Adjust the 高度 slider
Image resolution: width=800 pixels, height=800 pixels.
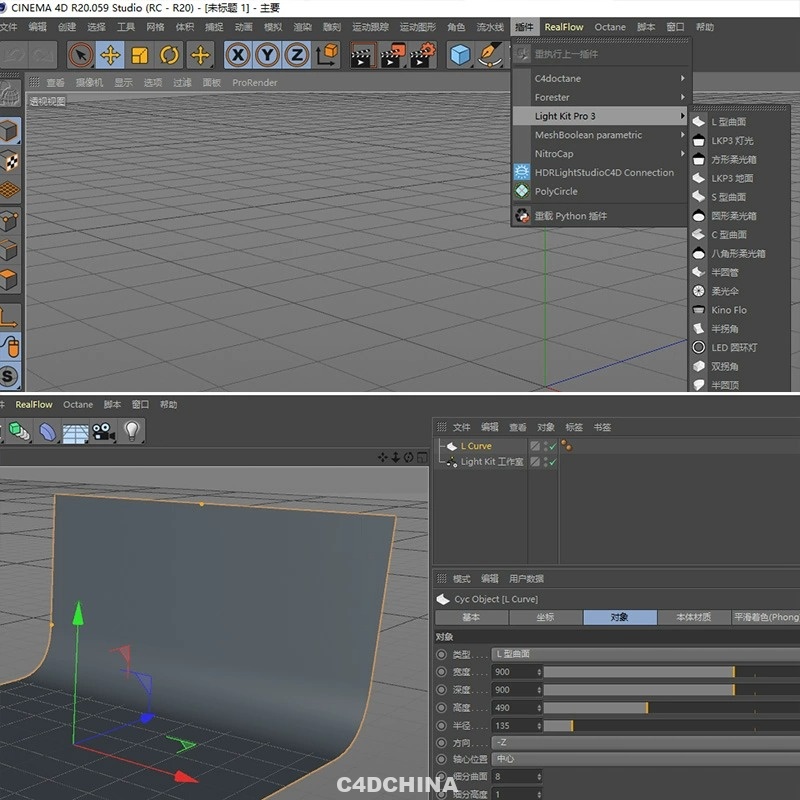pos(671,708)
